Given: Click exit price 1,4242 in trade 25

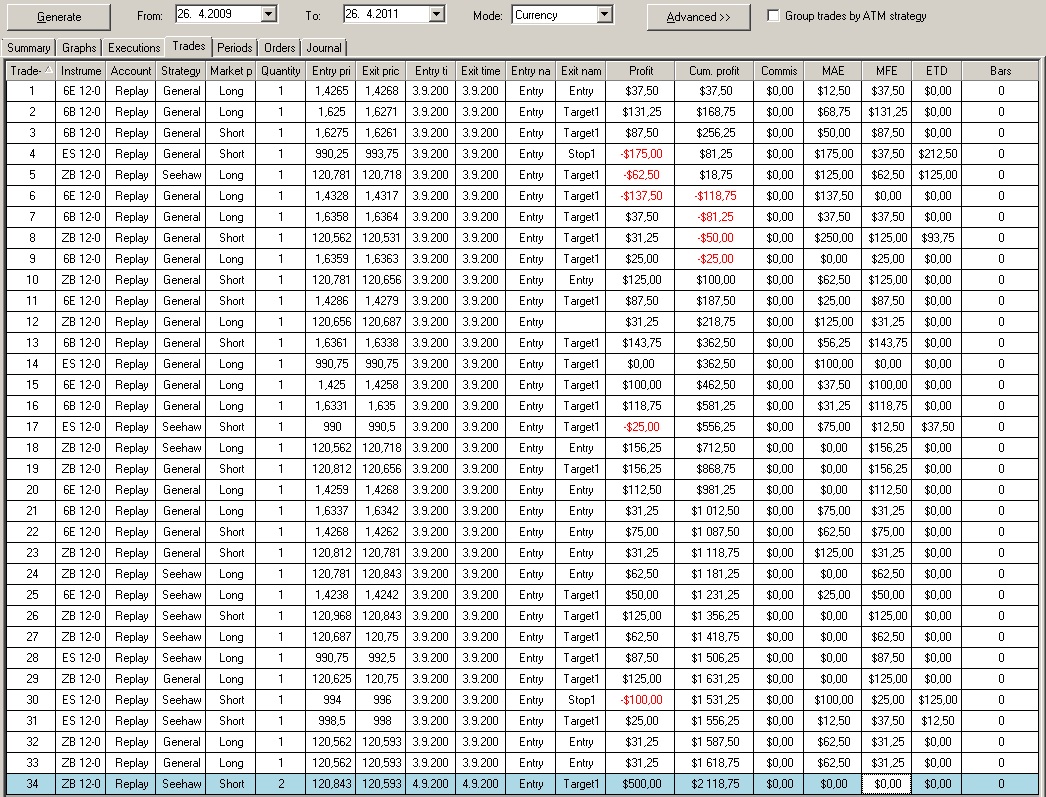Looking at the screenshot, I should point(382,595).
